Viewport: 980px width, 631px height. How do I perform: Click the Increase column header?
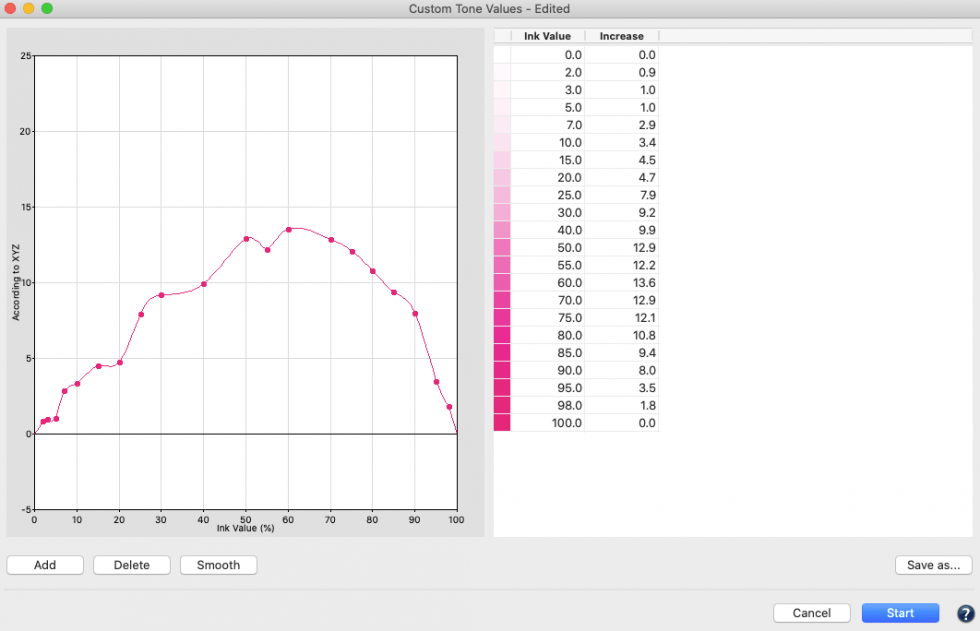[621, 36]
